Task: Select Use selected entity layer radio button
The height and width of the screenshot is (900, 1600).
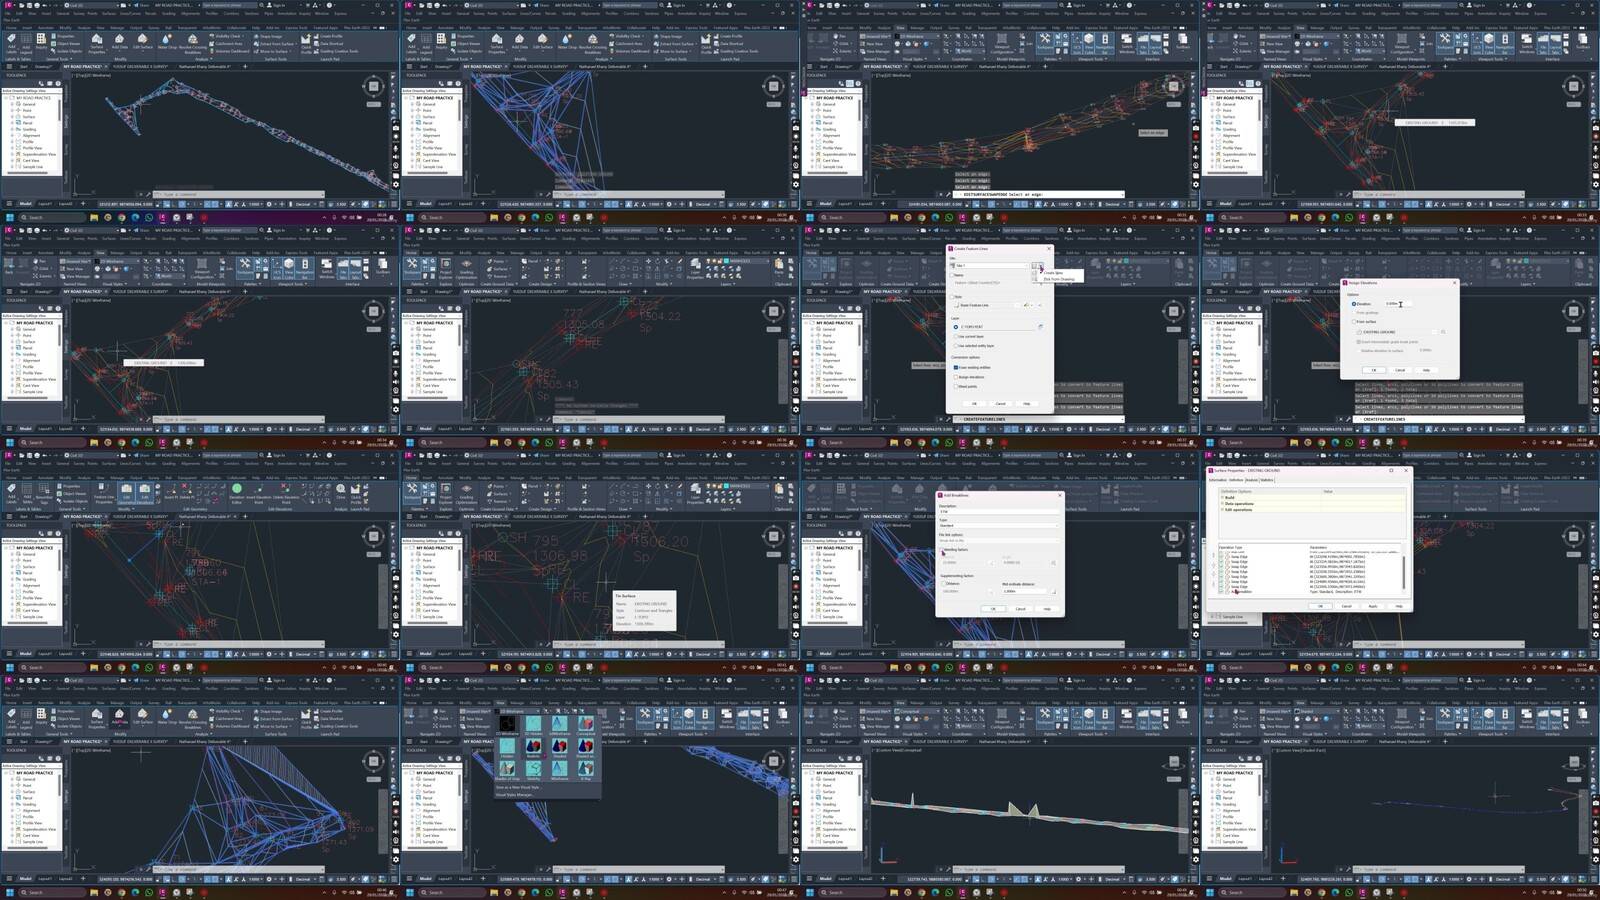Action: coord(956,345)
